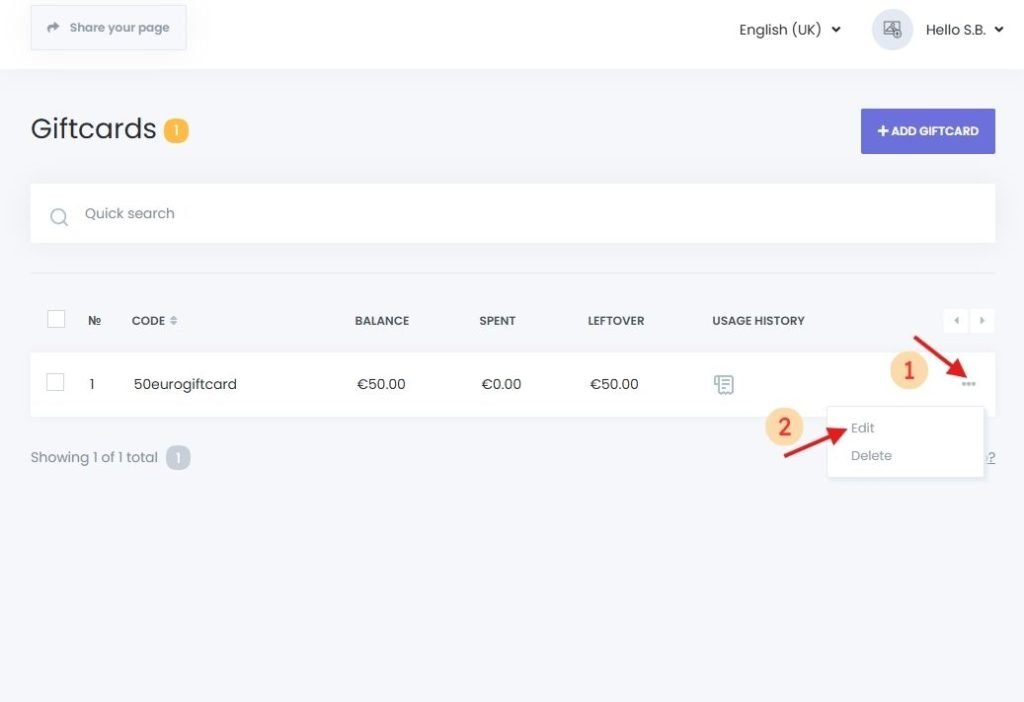Select Edit from the actions menu
Image resolution: width=1024 pixels, height=702 pixels.
click(862, 427)
